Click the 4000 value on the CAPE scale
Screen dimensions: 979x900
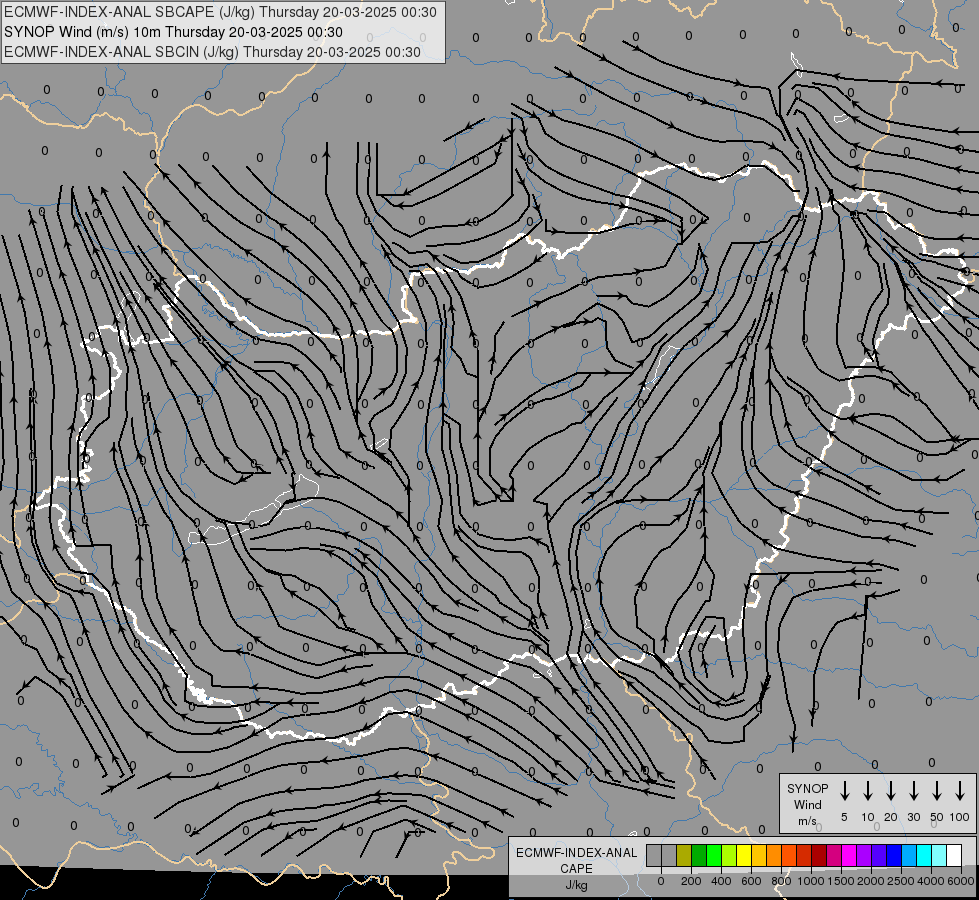tap(931, 881)
